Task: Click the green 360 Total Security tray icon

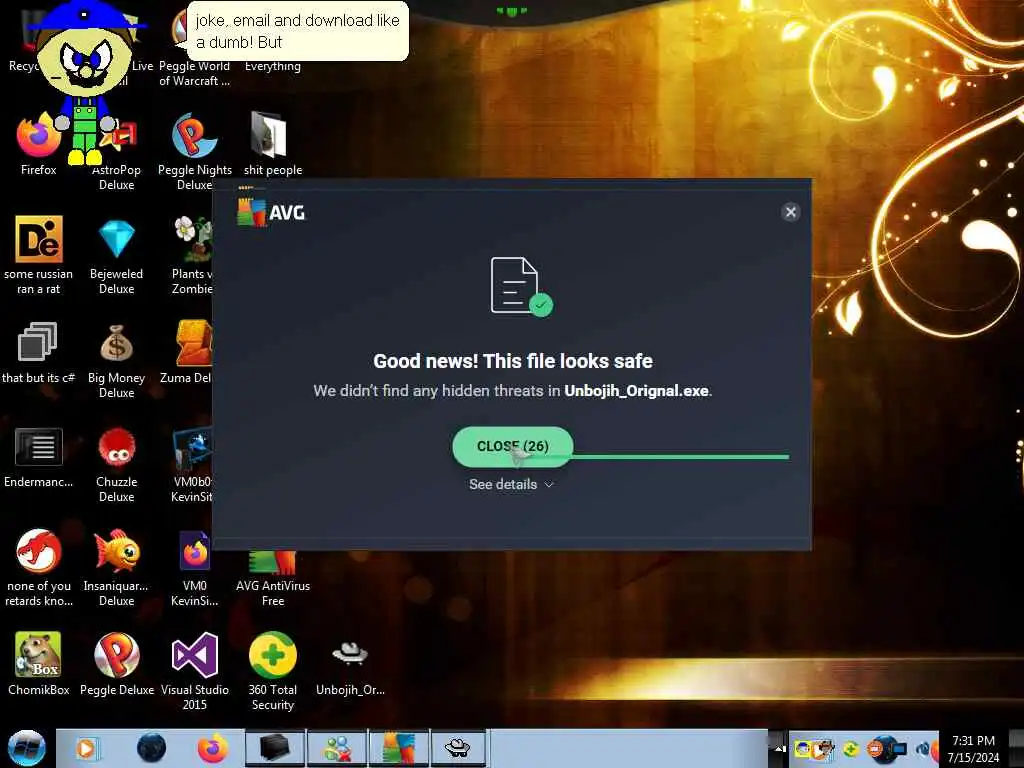Action: (850, 749)
